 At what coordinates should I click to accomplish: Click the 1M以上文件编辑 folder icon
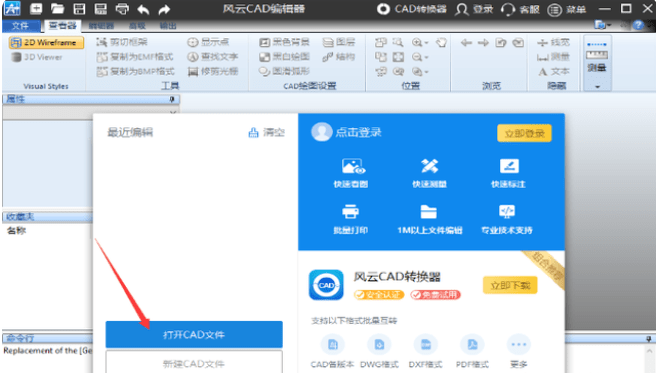click(429, 212)
